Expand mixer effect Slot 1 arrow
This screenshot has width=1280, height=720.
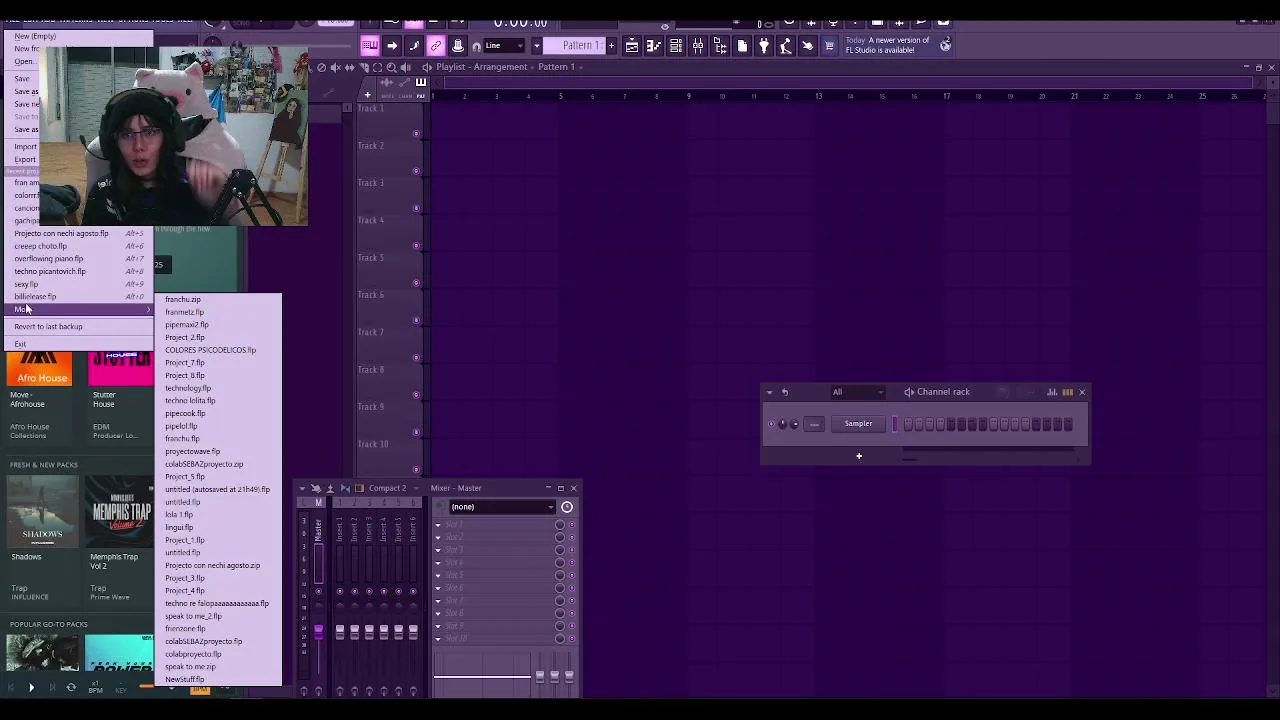coord(437,525)
